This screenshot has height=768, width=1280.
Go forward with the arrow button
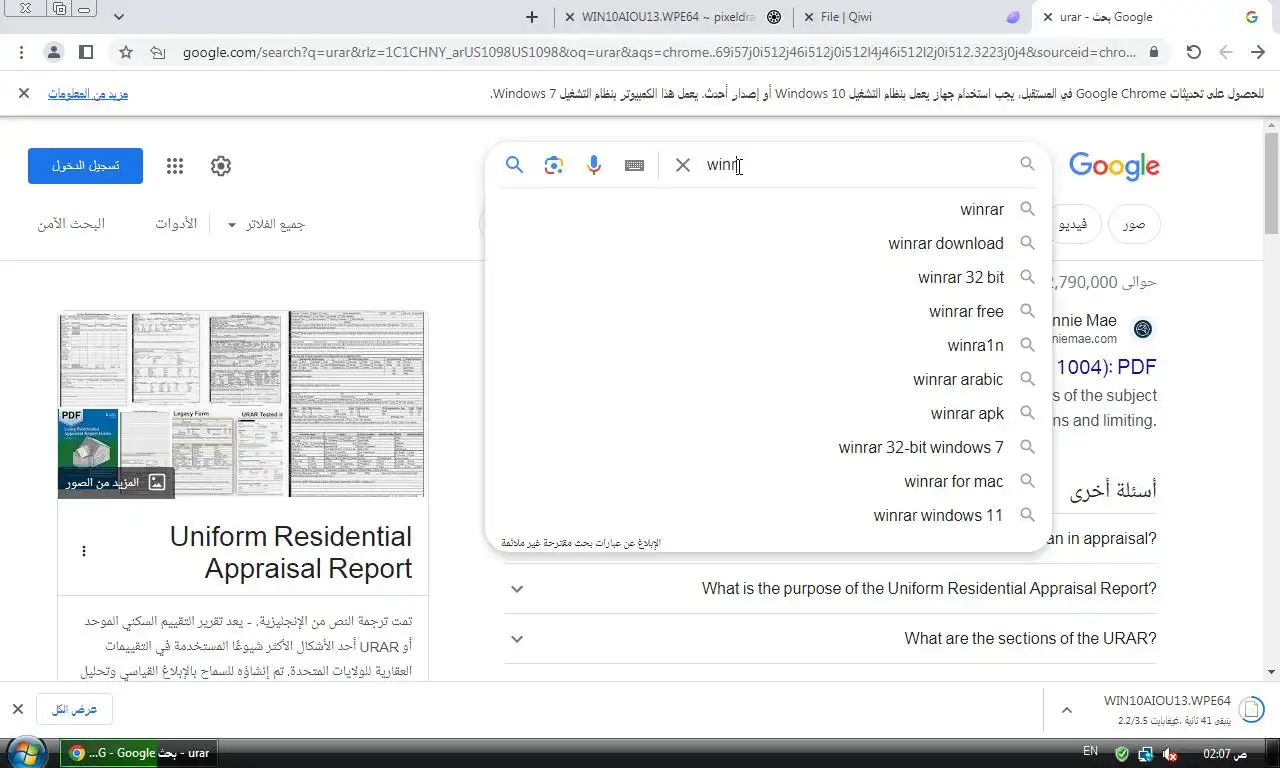coord(1226,52)
